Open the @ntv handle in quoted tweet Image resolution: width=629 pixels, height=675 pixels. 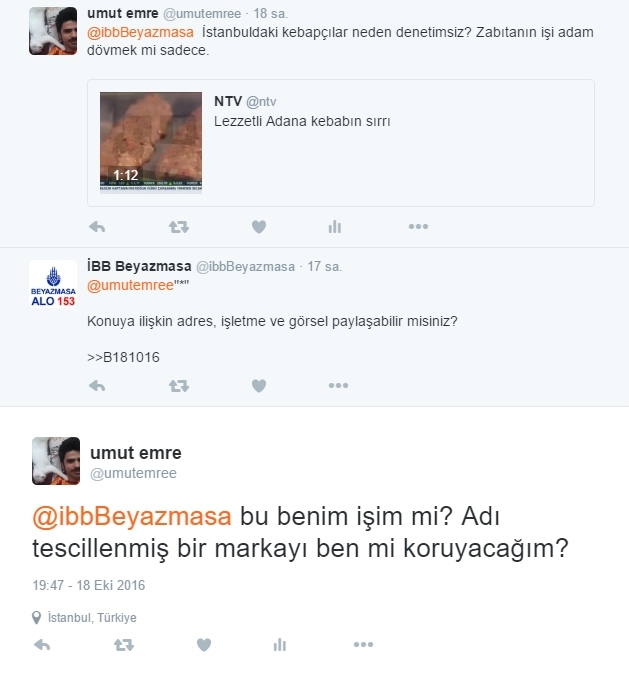[x=261, y=102]
